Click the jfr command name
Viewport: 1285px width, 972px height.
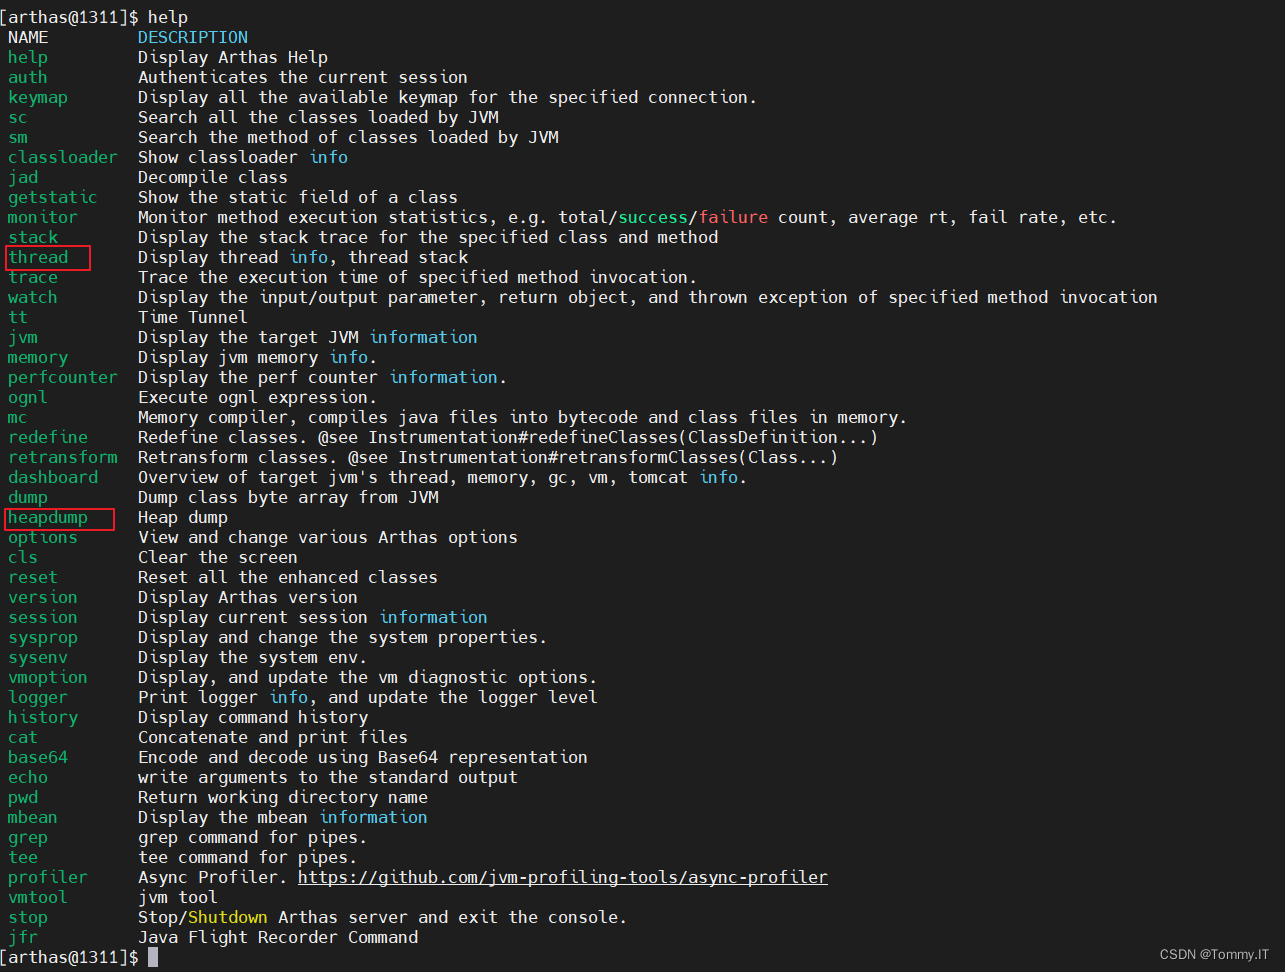(23, 937)
